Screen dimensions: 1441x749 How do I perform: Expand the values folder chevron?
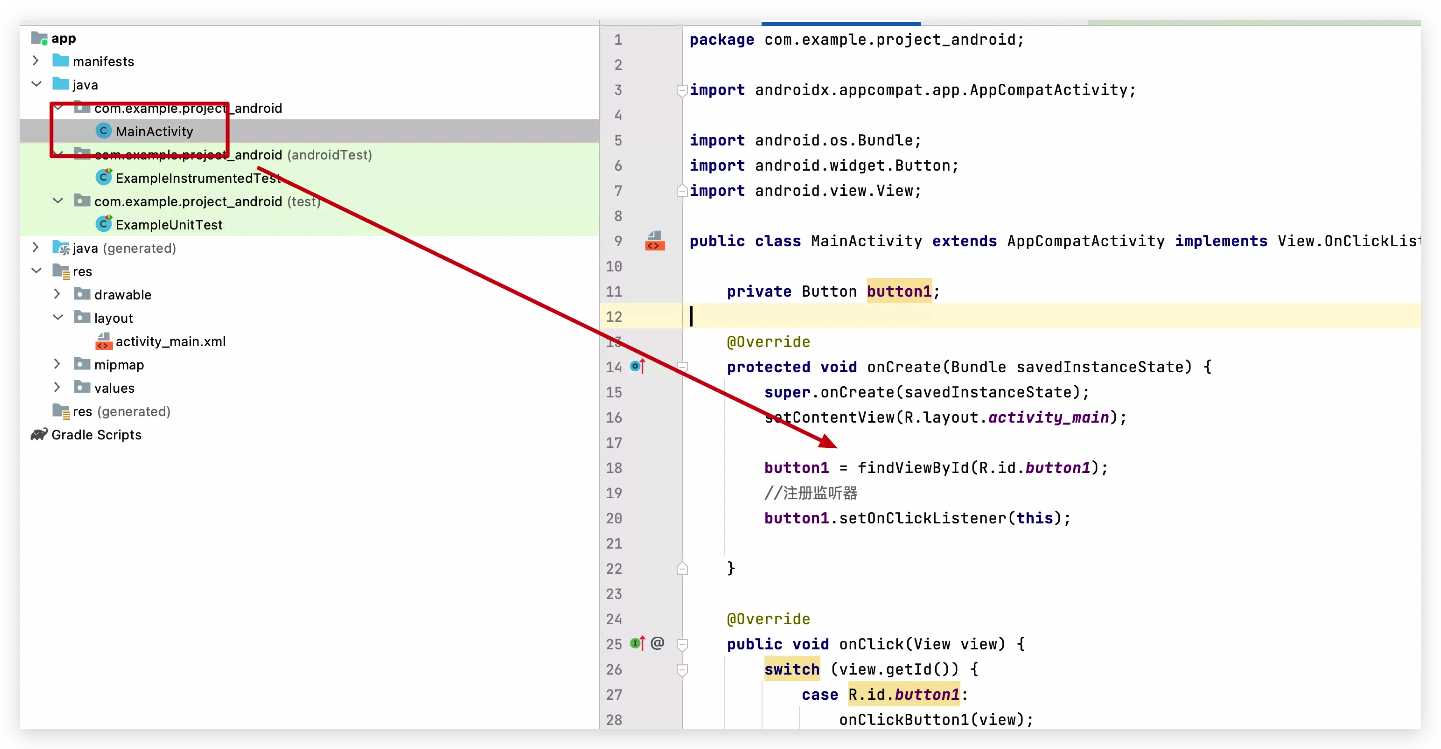click(58, 388)
